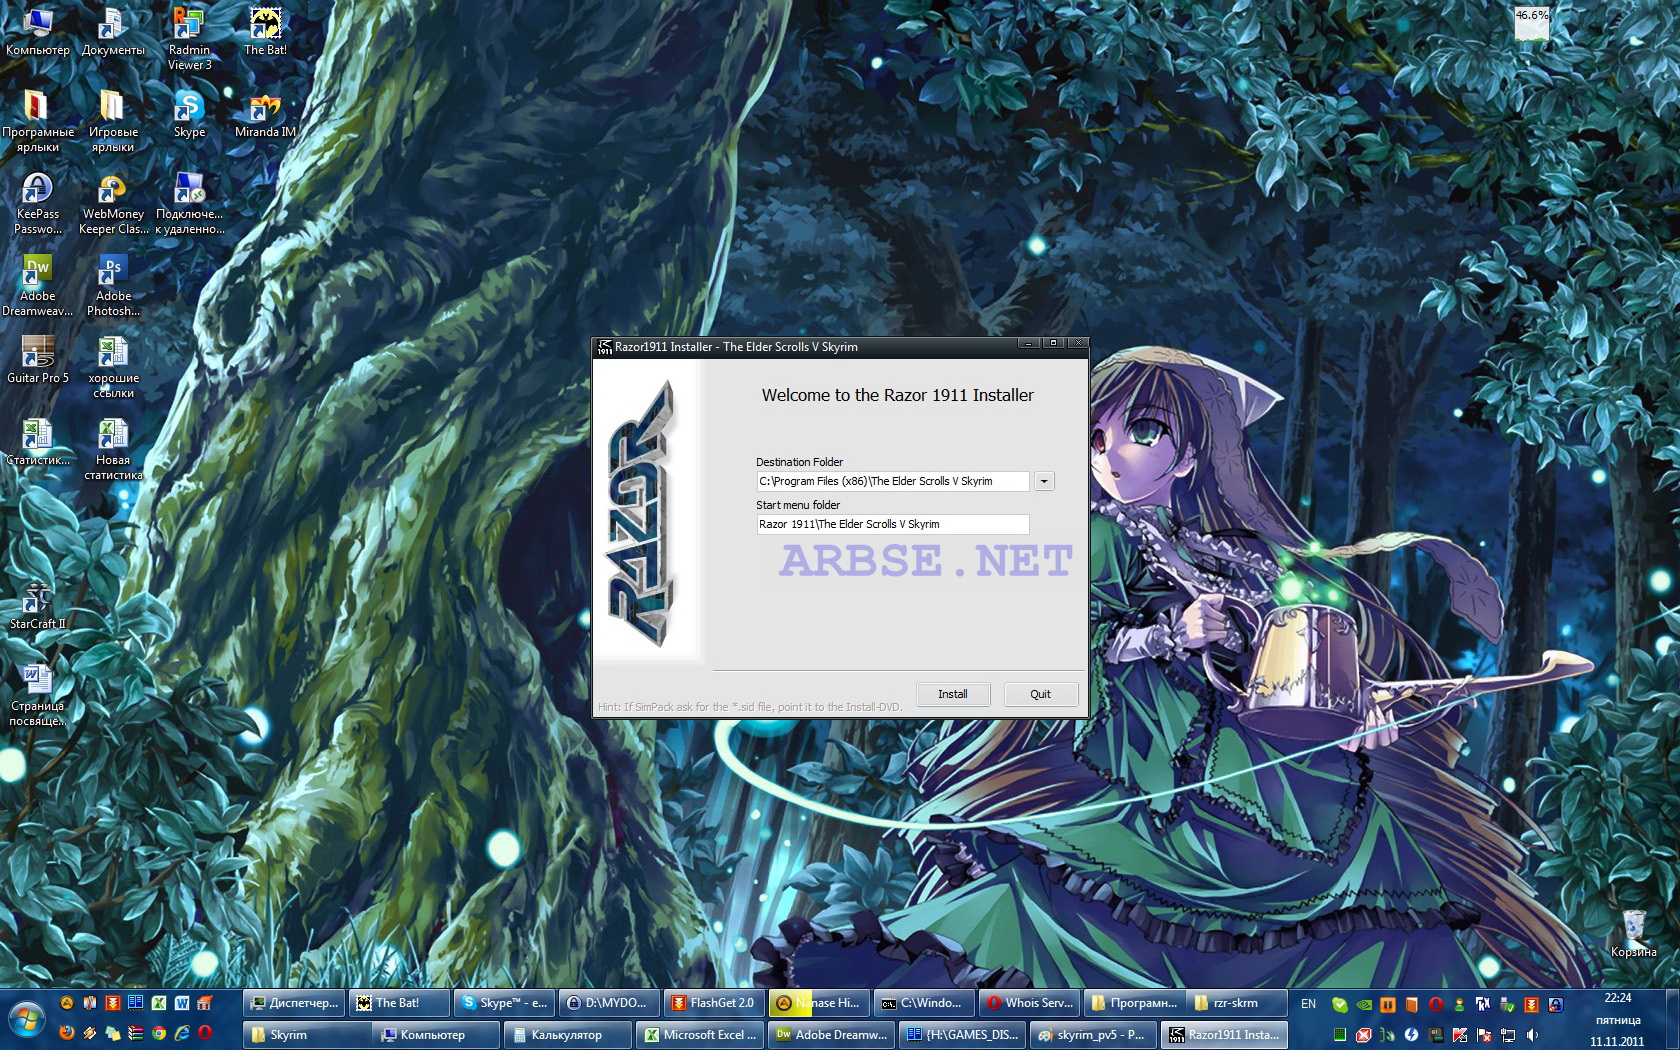Open the Документы desktop icon

113,33
